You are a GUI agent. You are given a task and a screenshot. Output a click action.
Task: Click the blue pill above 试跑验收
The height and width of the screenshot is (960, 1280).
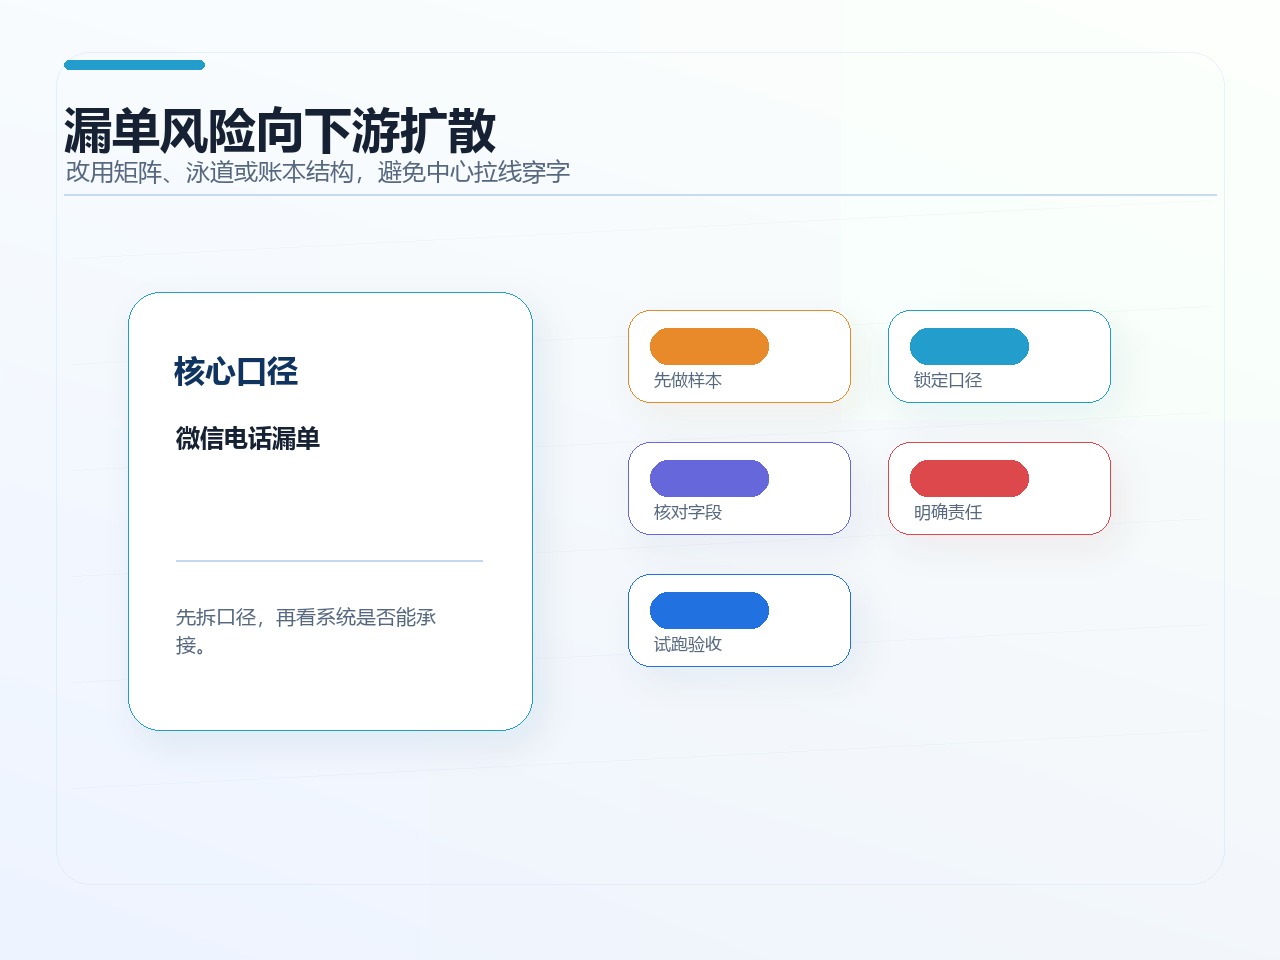709,610
